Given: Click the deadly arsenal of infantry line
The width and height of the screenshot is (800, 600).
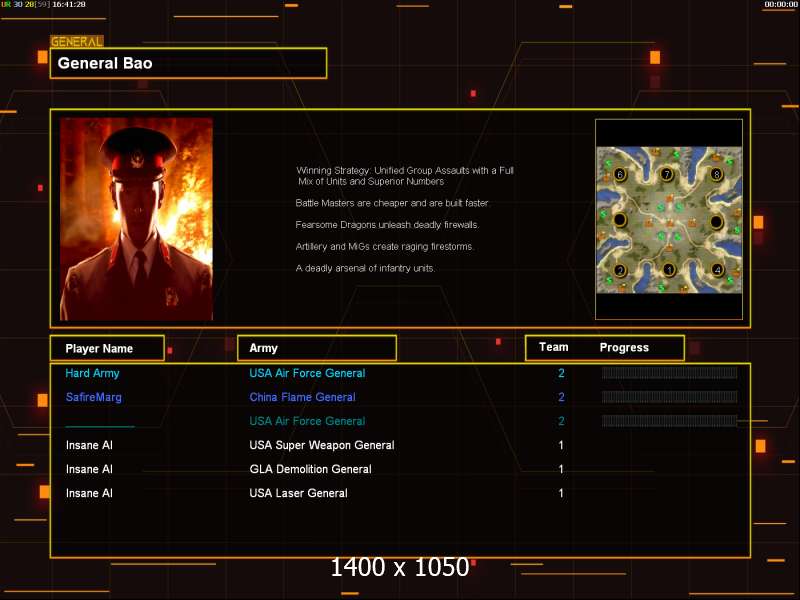Looking at the screenshot, I should 365,268.
